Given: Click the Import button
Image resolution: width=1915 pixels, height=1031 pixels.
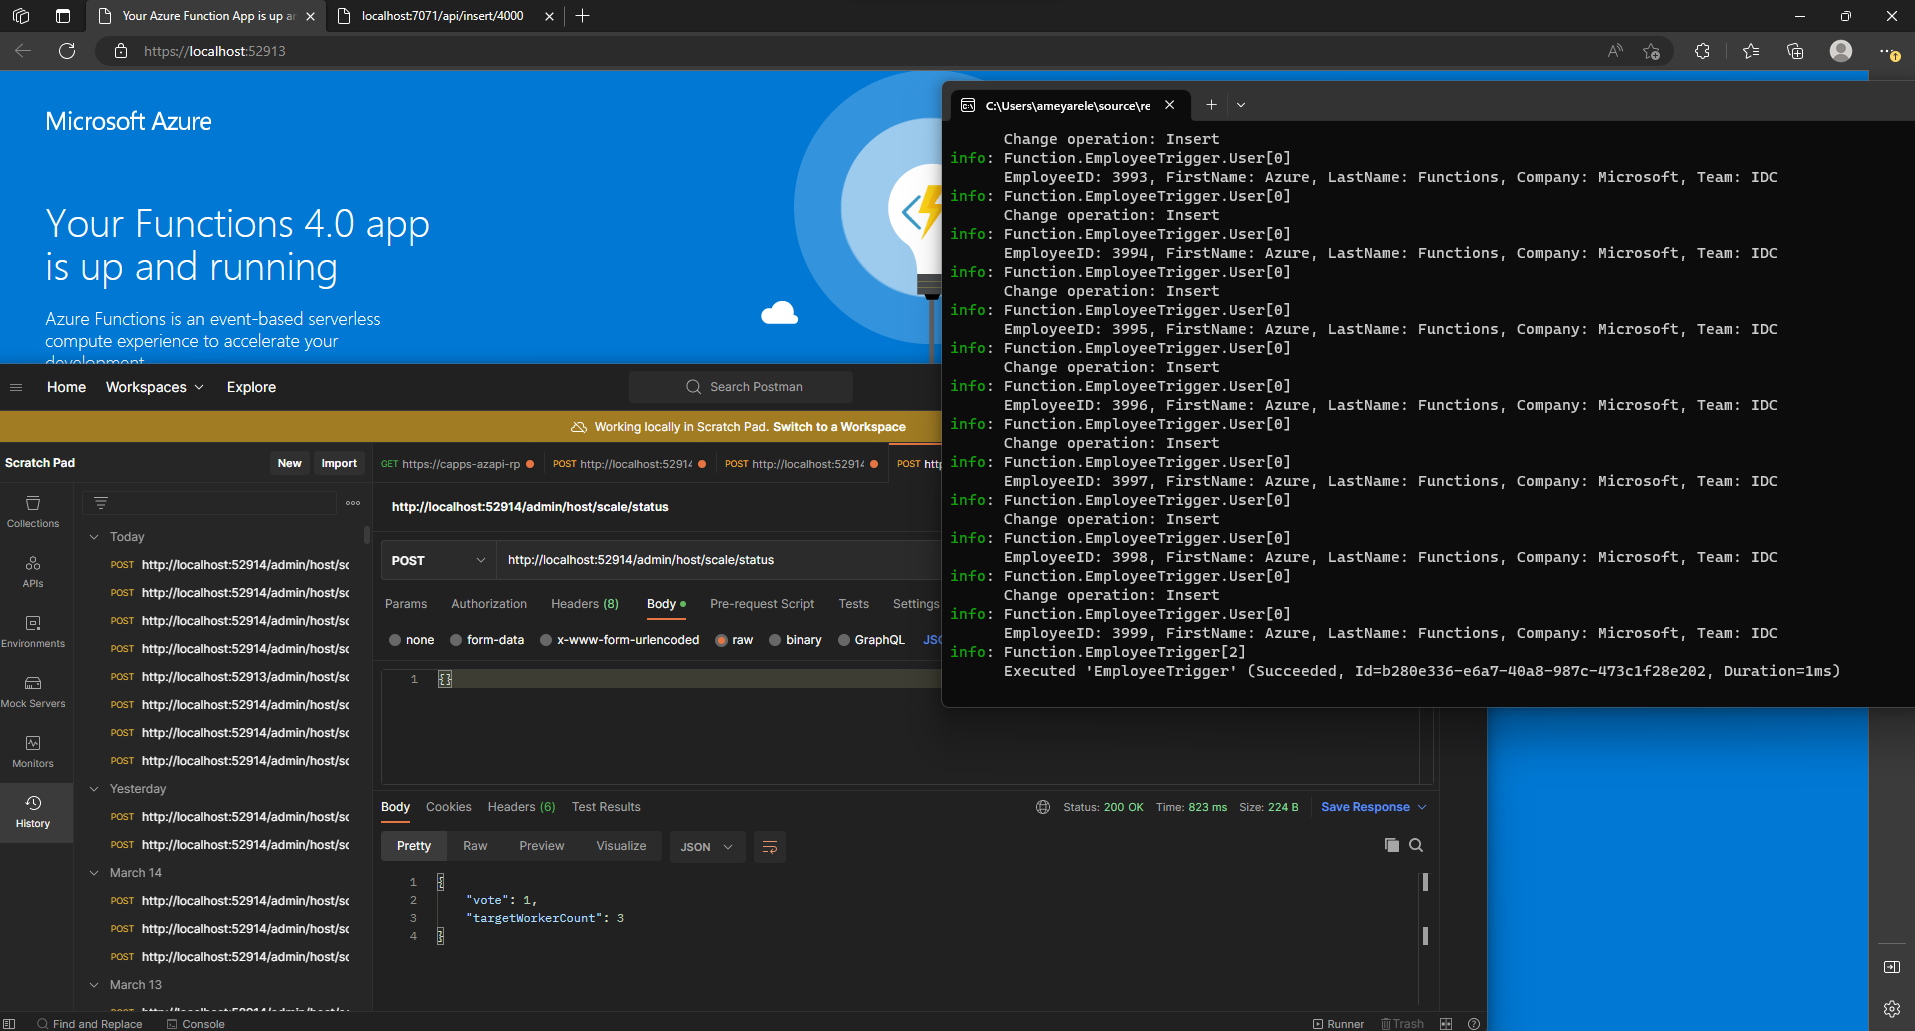Looking at the screenshot, I should tap(339, 463).
